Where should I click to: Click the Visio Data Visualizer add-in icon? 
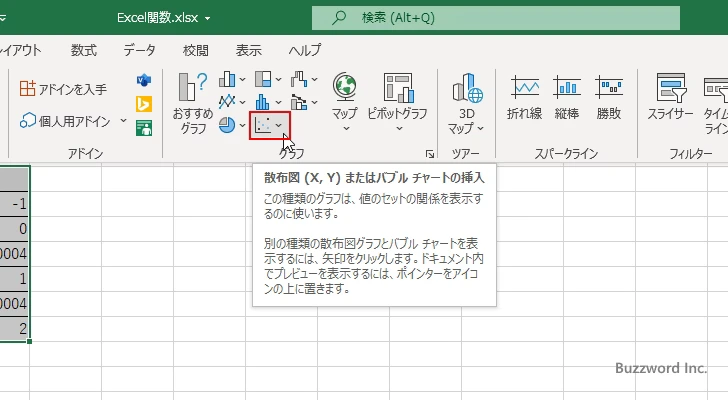click(144, 80)
